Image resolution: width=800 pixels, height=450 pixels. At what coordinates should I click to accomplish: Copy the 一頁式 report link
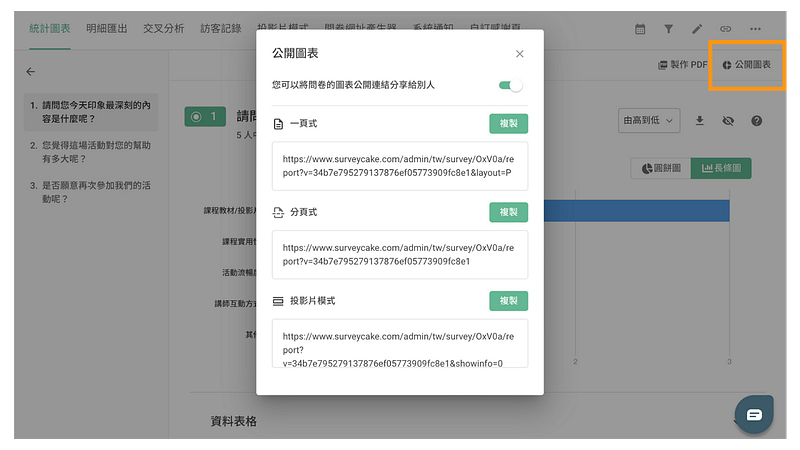(508, 123)
